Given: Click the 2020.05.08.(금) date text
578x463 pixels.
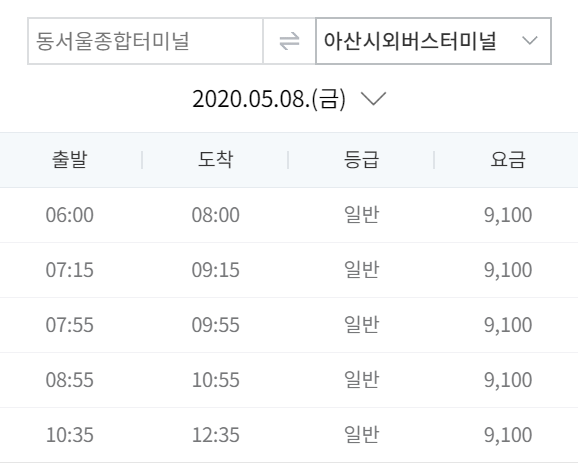Looking at the screenshot, I should tap(269, 99).
